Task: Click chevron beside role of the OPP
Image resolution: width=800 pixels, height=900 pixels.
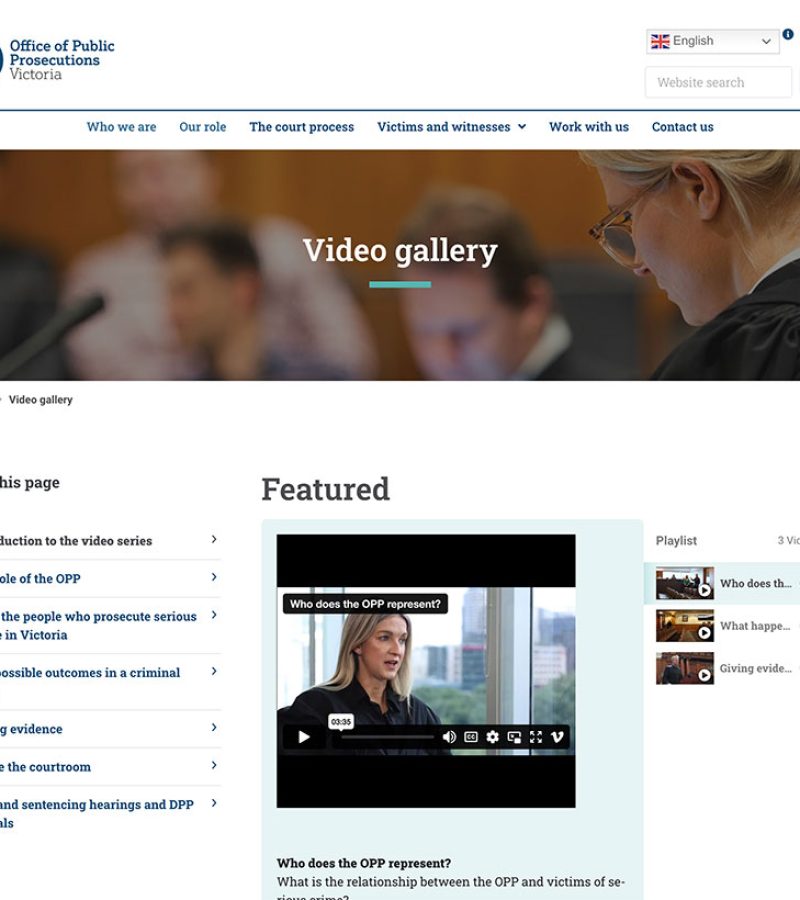Action: click(x=214, y=577)
